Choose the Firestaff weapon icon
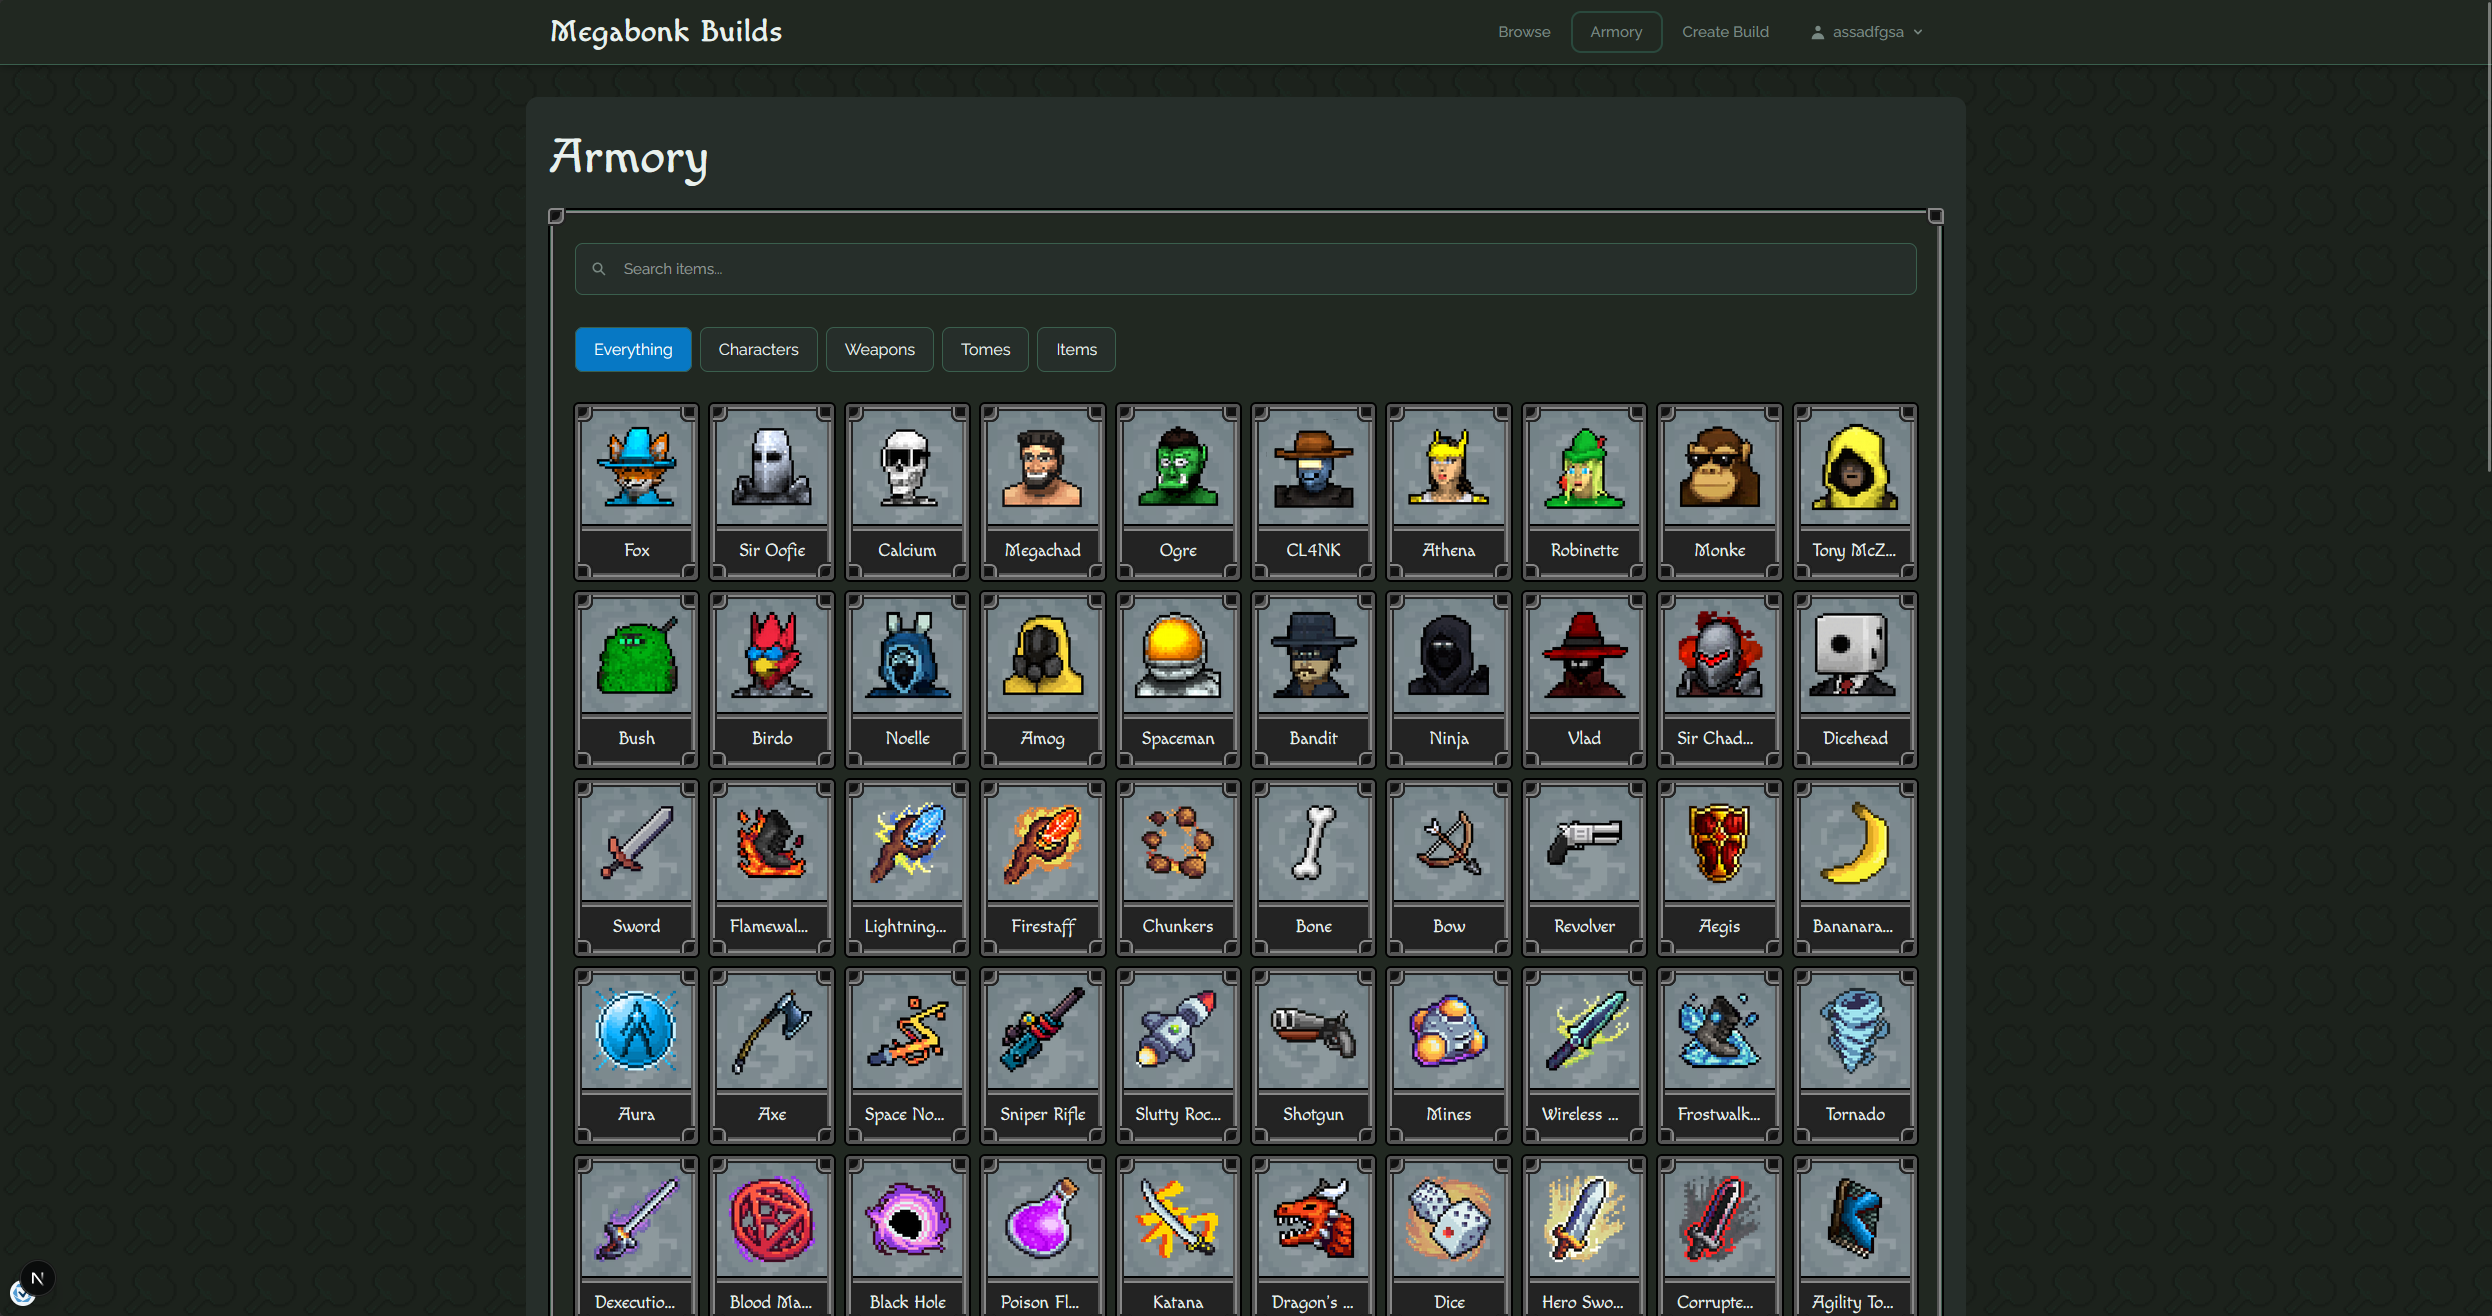The image size is (2492, 1316). 1042,844
